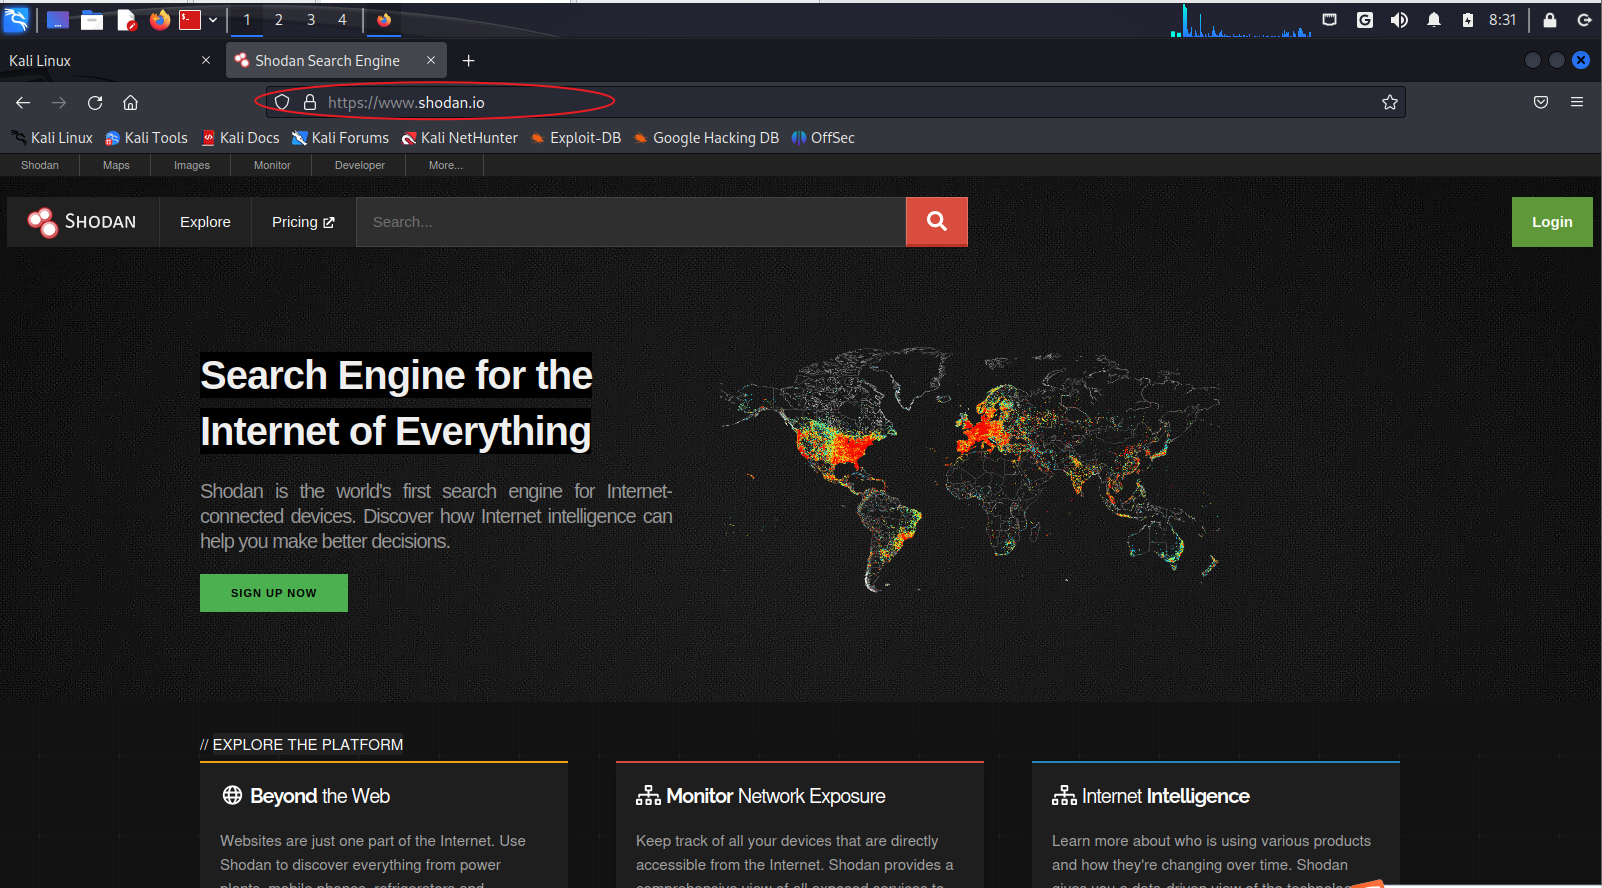The height and width of the screenshot is (888, 1602).
Task: Open the volume control tray icon
Action: [x=1399, y=20]
